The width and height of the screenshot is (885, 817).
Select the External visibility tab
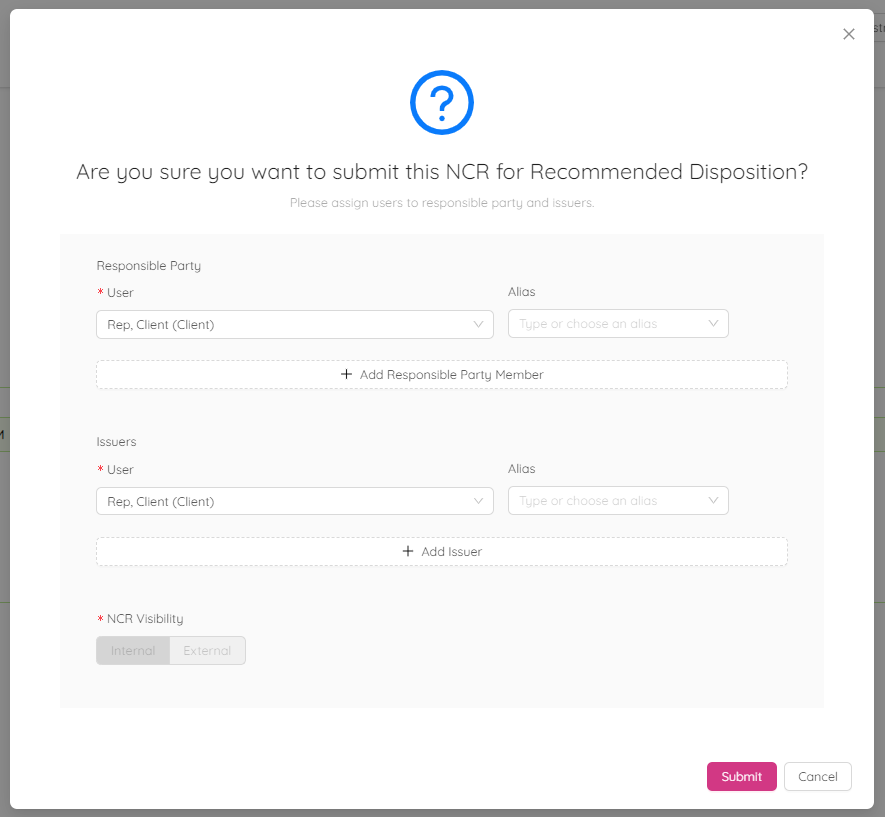click(207, 650)
